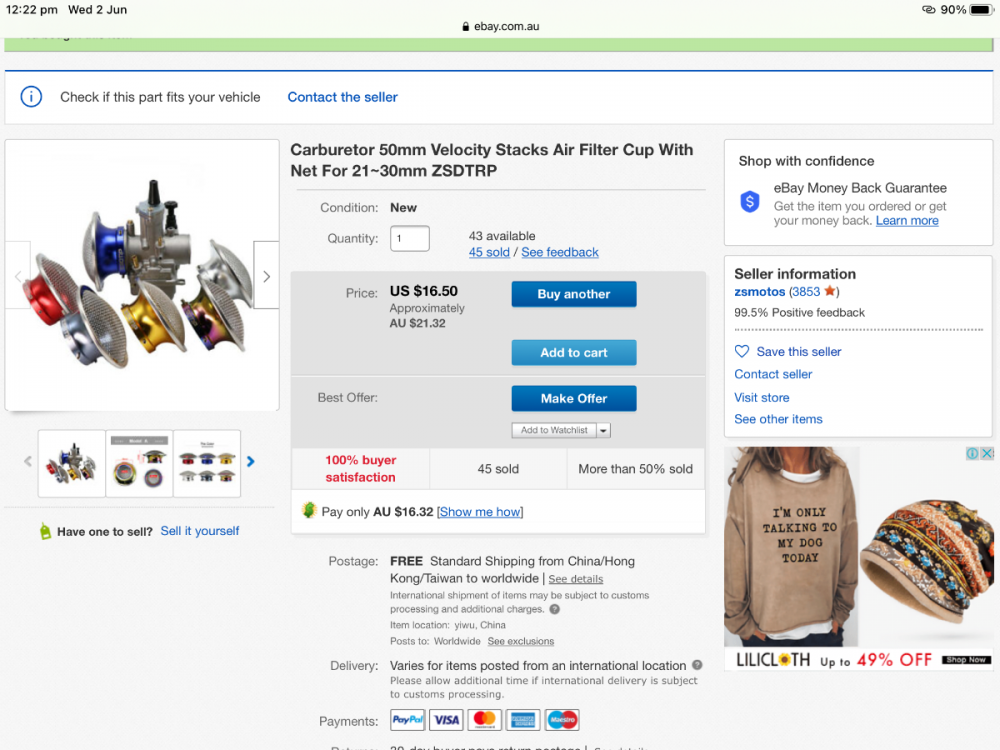This screenshot has height=750, width=1000.
Task: Click the ad info icon on LILICLOTH advert
Action: [x=972, y=454]
